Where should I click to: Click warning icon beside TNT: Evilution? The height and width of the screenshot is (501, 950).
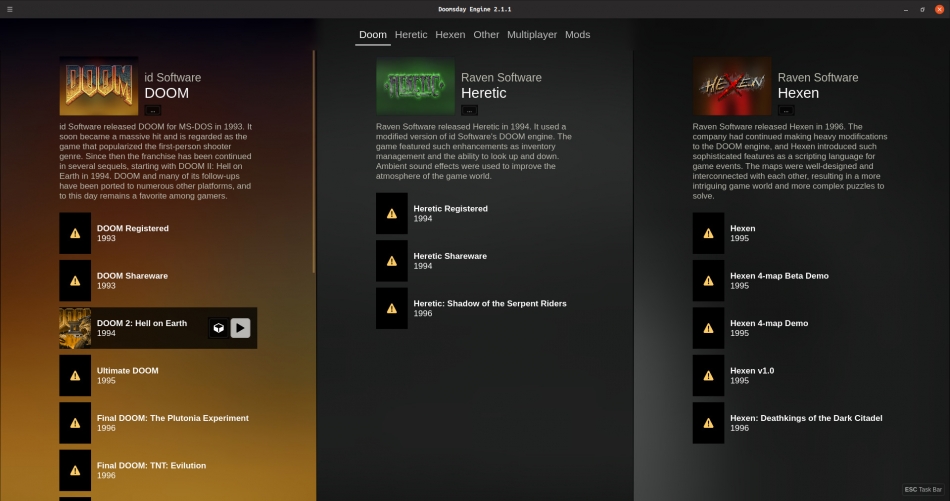pos(75,470)
